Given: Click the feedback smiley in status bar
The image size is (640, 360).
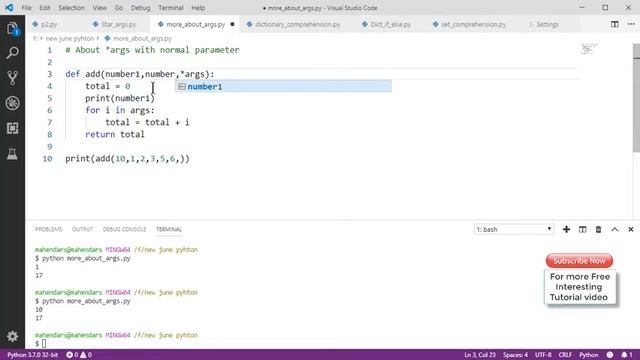Looking at the screenshot, I should tap(610, 355).
